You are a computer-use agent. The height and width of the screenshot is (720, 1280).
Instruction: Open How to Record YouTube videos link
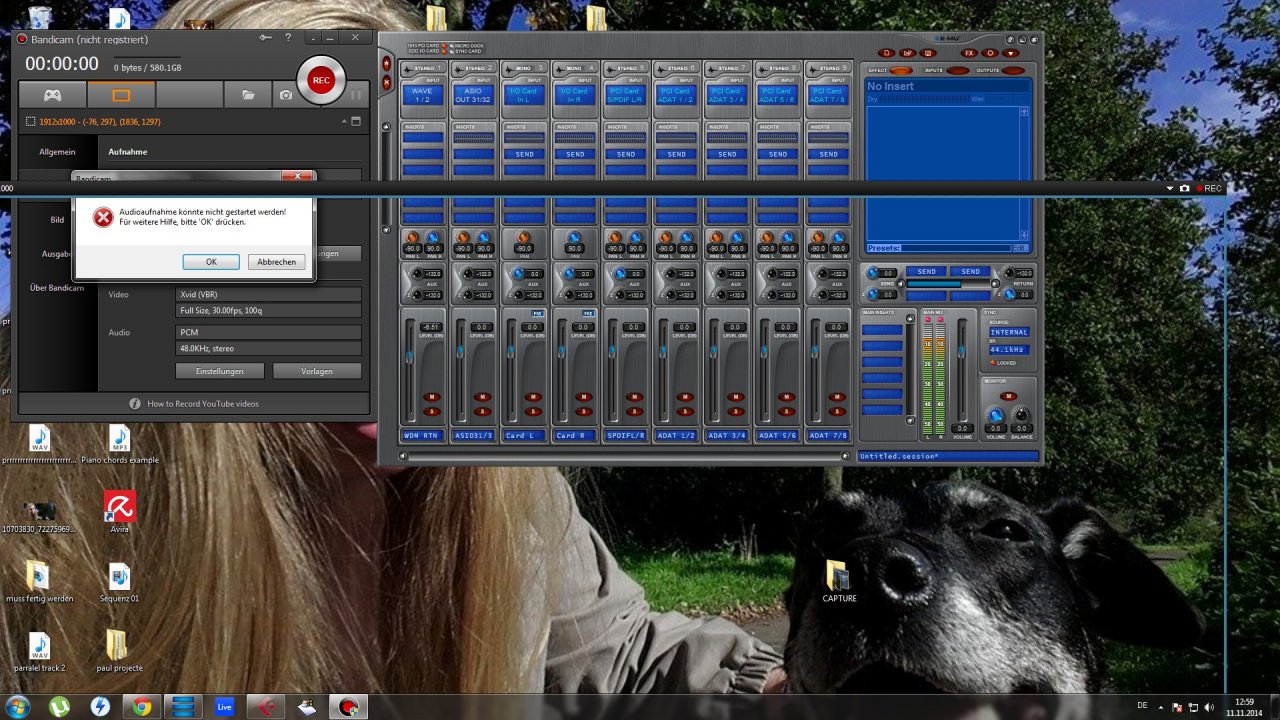tap(203, 403)
